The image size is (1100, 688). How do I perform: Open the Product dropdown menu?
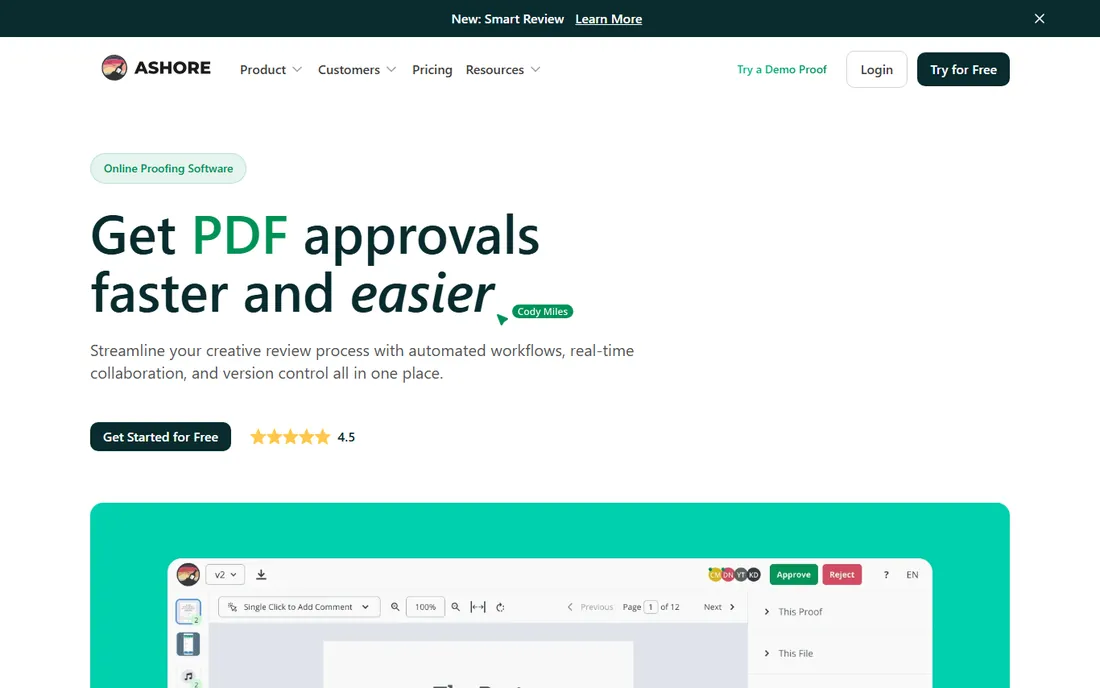click(x=271, y=69)
